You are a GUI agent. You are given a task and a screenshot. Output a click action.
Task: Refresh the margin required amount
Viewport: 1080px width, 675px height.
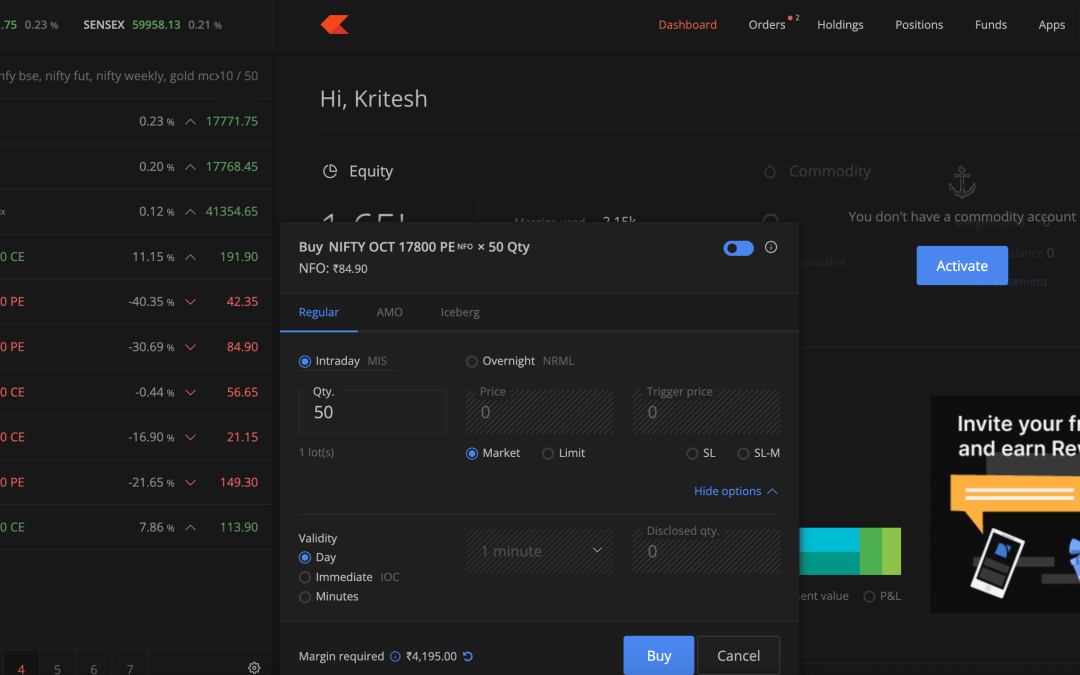pyautogui.click(x=468, y=656)
